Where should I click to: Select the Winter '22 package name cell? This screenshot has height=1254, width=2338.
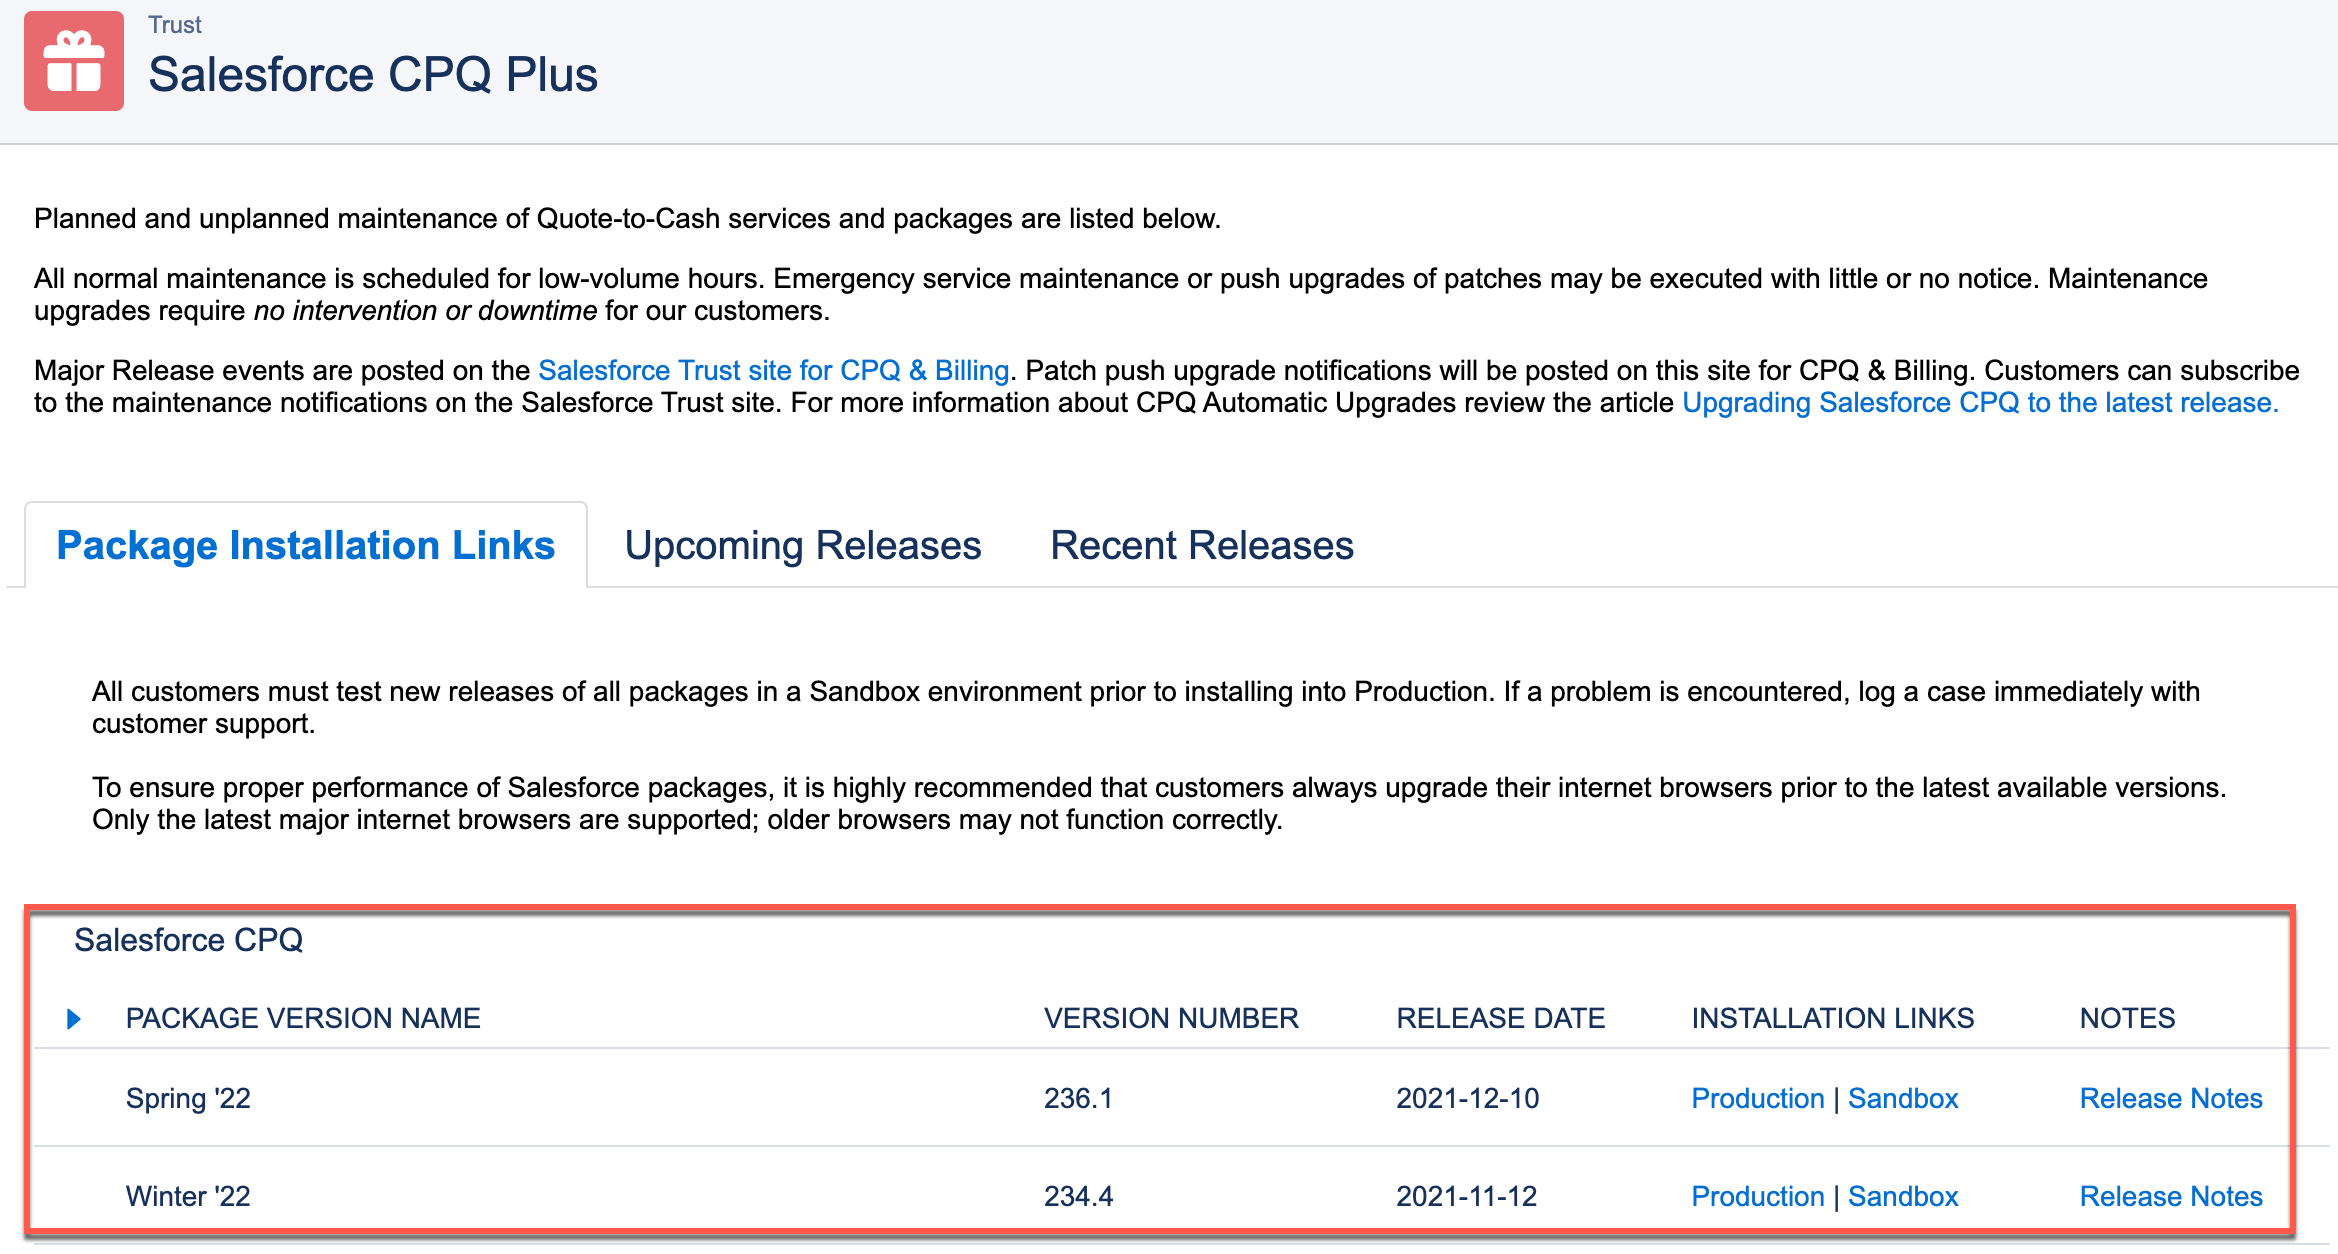pyautogui.click(x=188, y=1196)
